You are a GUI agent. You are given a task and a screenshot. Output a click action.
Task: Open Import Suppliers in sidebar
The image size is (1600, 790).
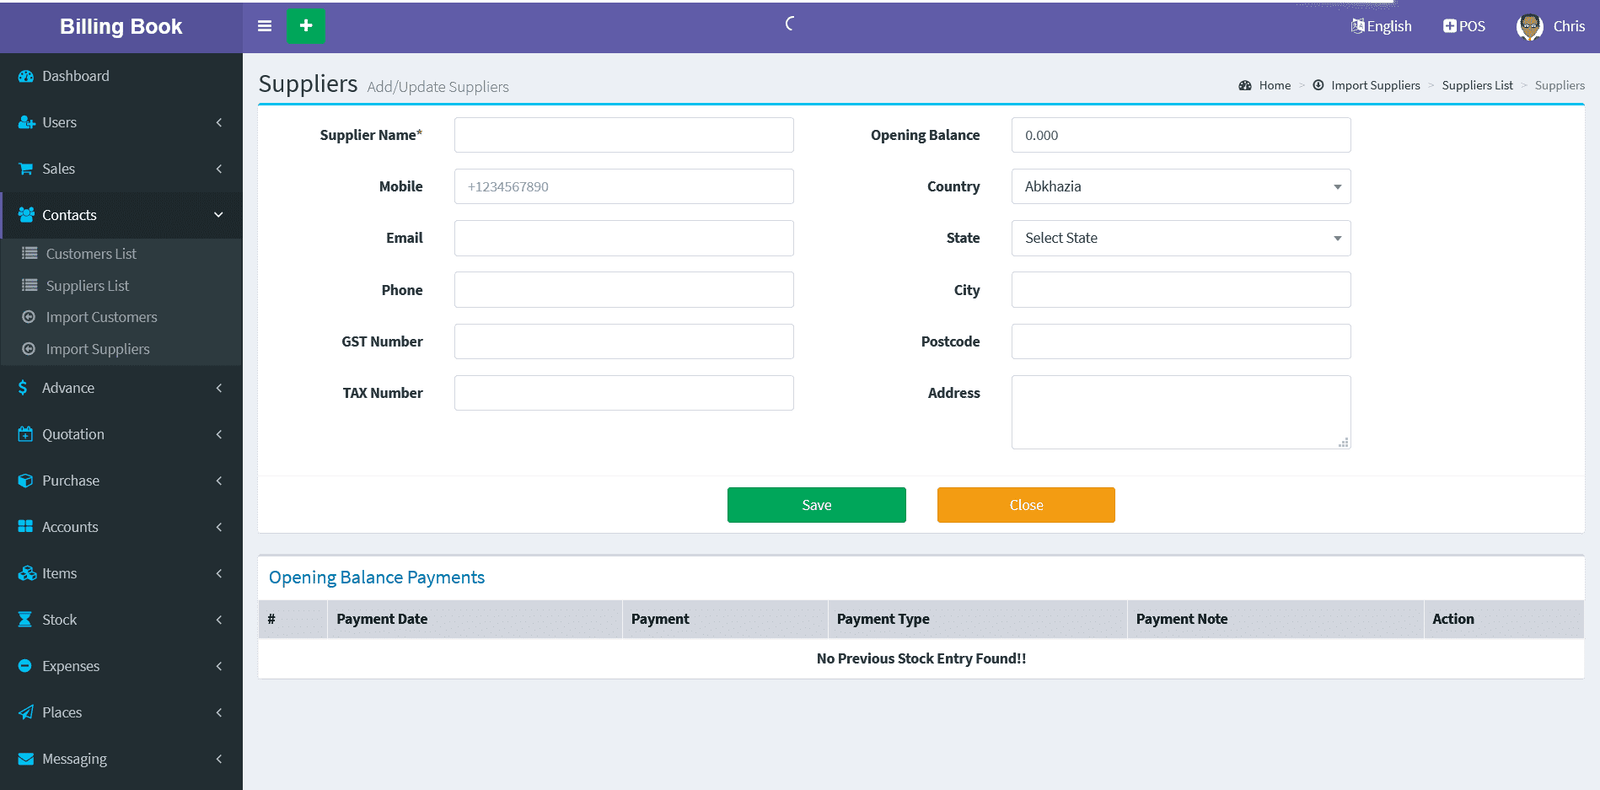[97, 349]
